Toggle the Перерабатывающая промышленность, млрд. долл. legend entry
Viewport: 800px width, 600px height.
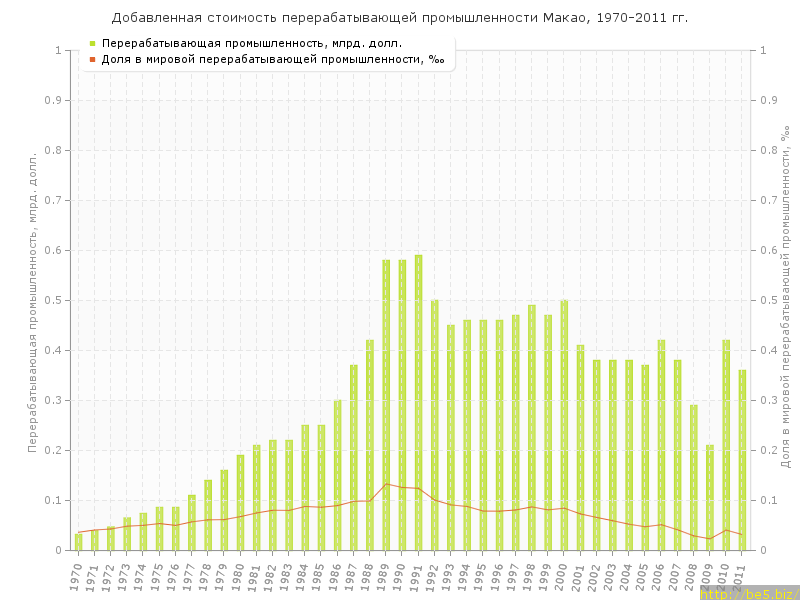click(252, 44)
